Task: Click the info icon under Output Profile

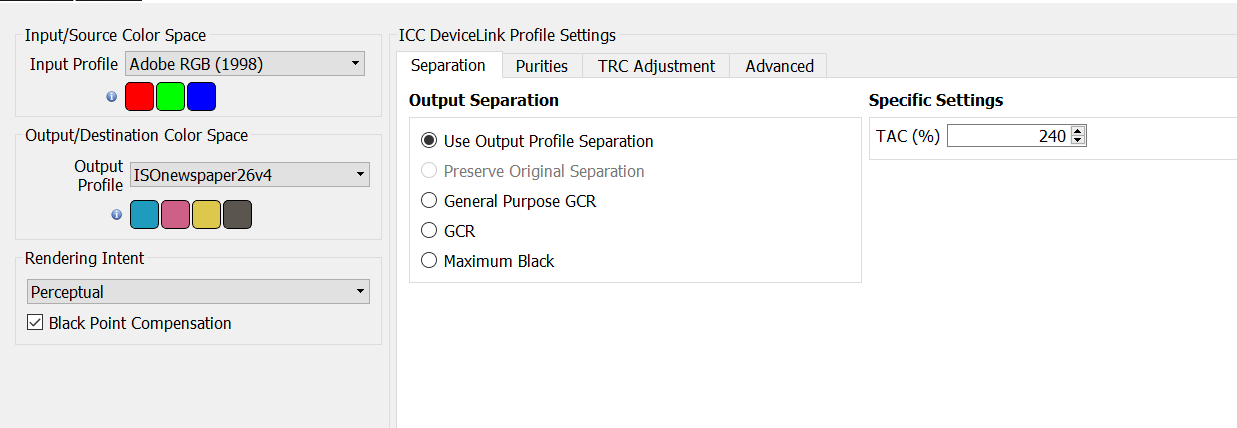Action: tap(116, 215)
